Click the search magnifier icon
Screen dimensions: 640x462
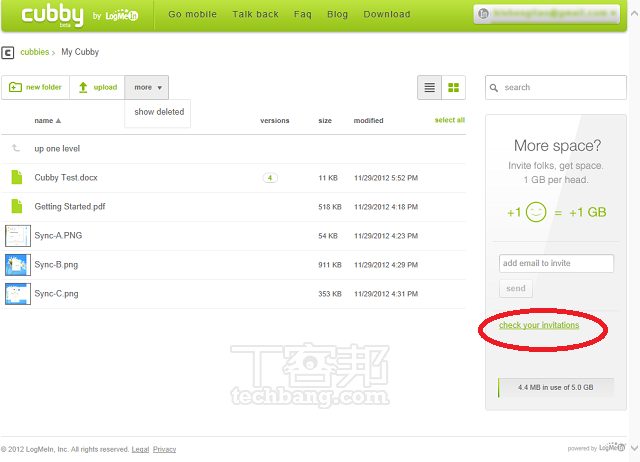click(493, 88)
